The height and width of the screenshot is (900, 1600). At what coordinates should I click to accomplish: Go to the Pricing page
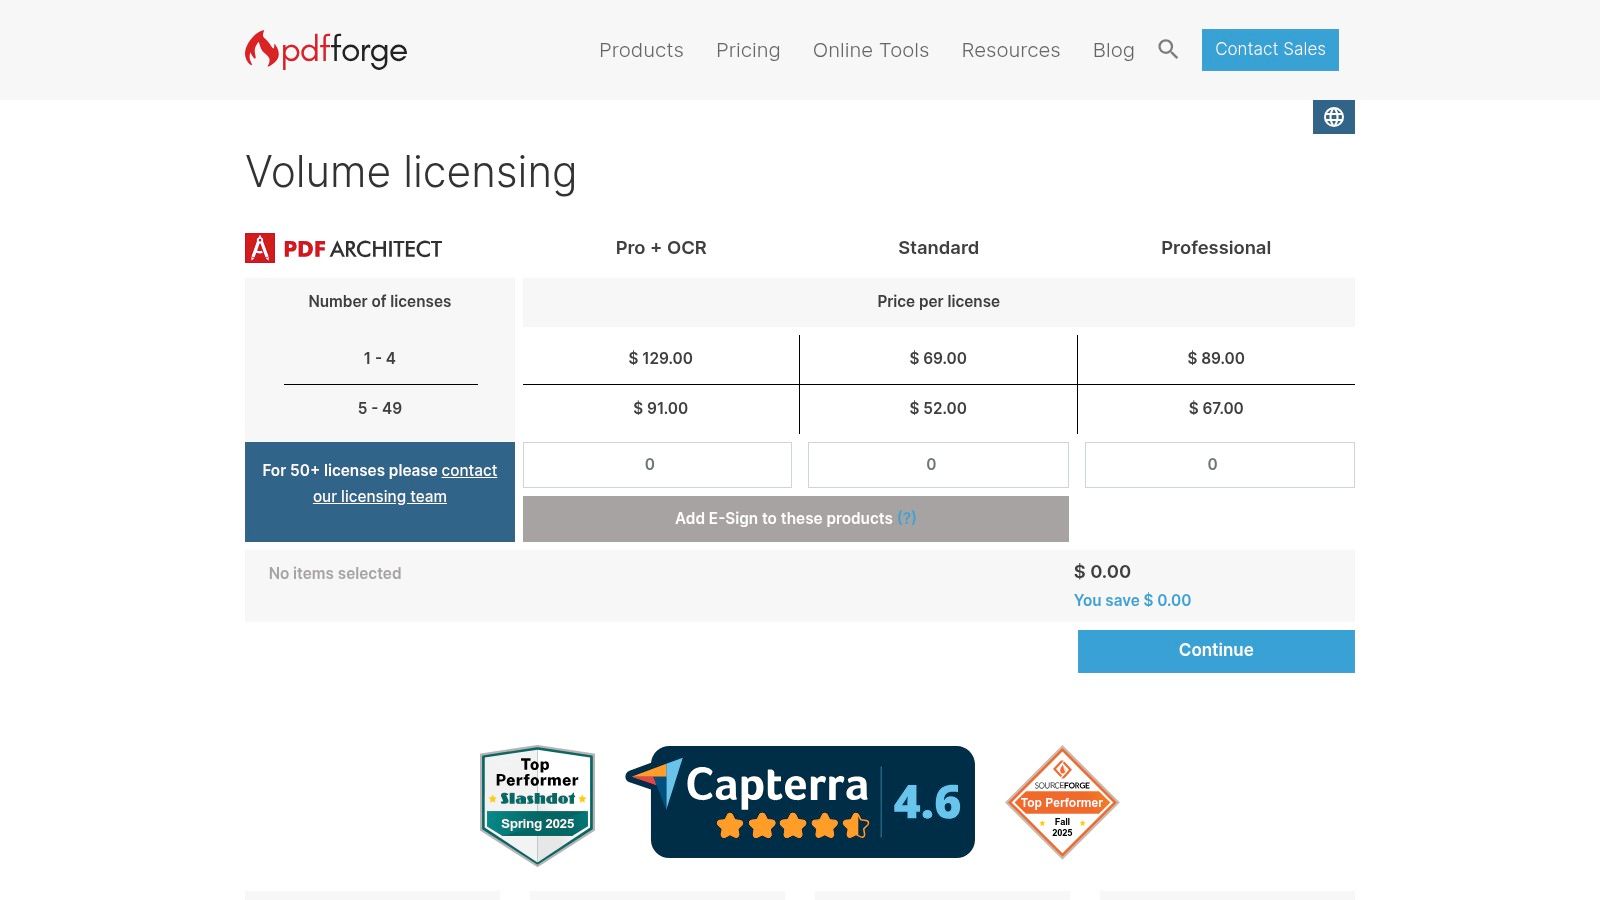click(x=748, y=50)
